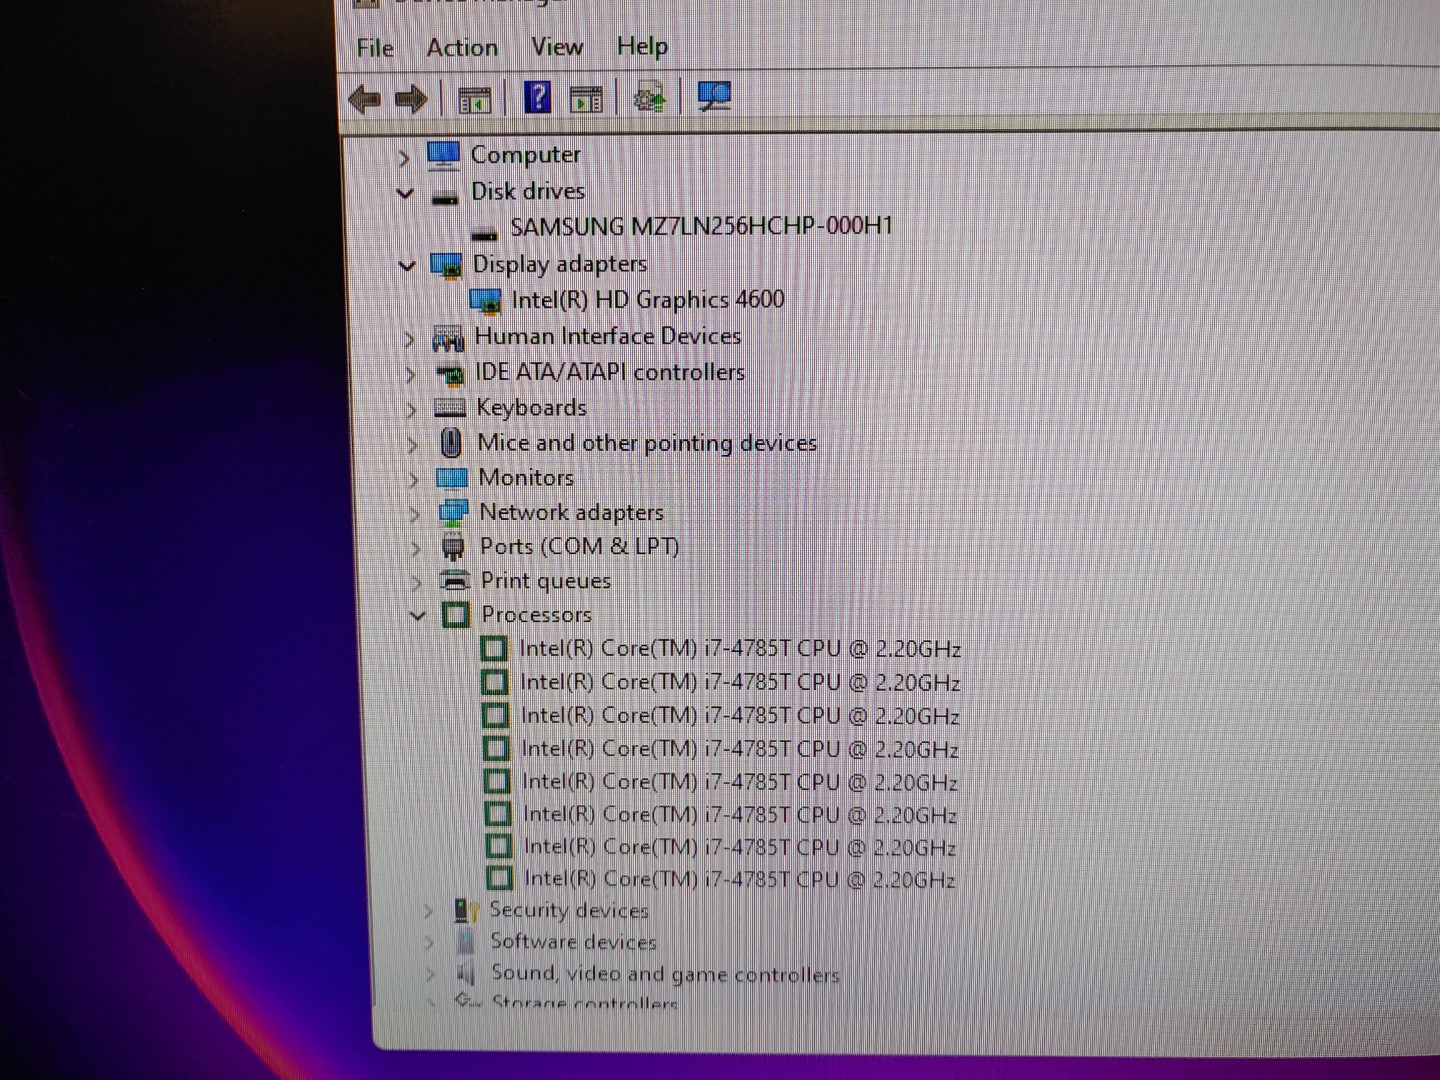Select the Disk drives icon
This screenshot has height=1080, width=1440.
click(445, 196)
